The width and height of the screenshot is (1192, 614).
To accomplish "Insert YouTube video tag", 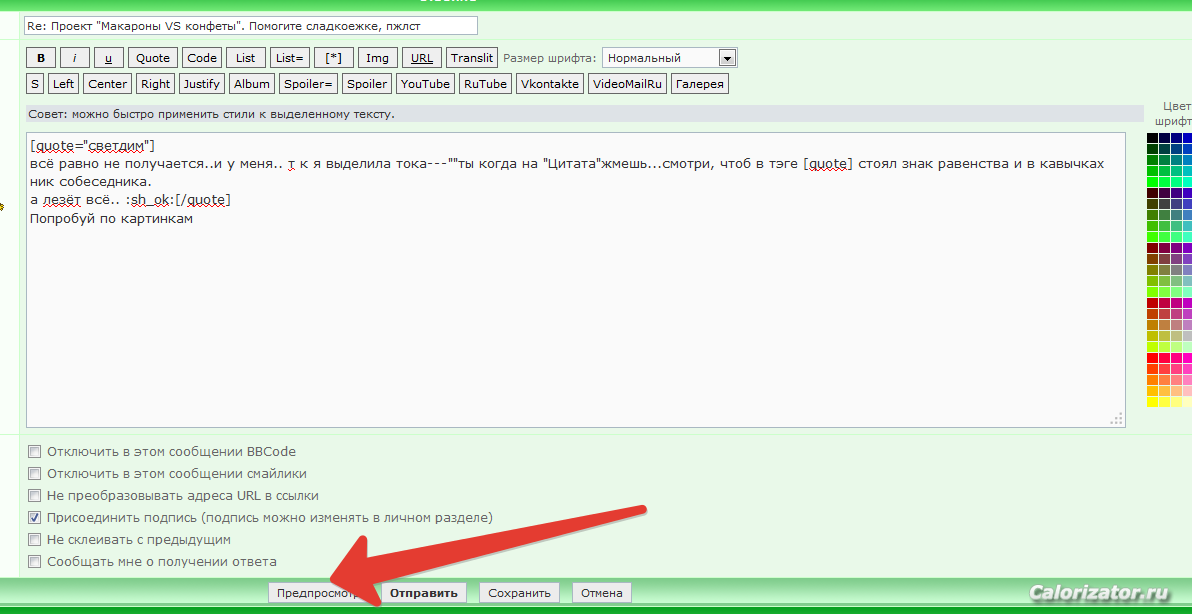I will click(426, 84).
